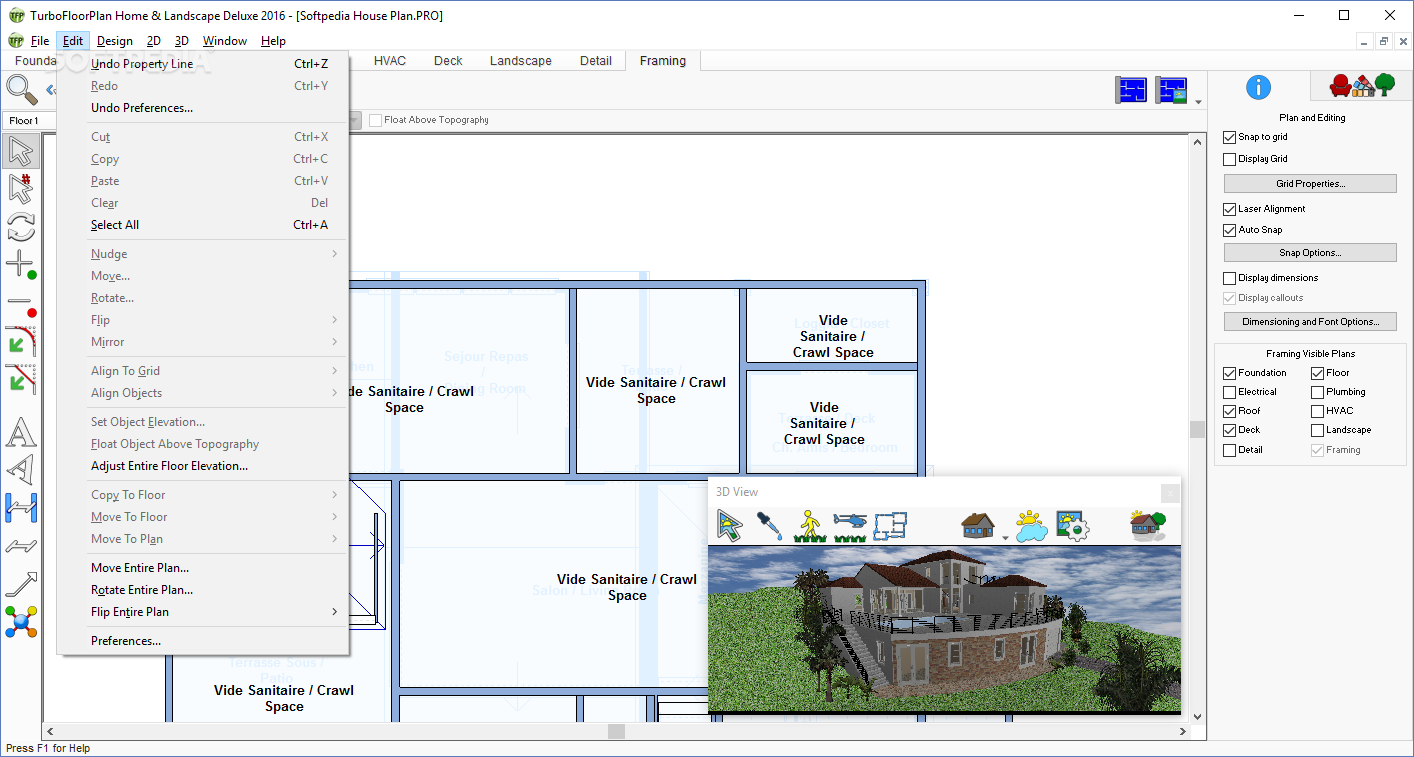This screenshot has height=757, width=1414.
Task: Choose the callout arrow tool
Action: pos(20,583)
